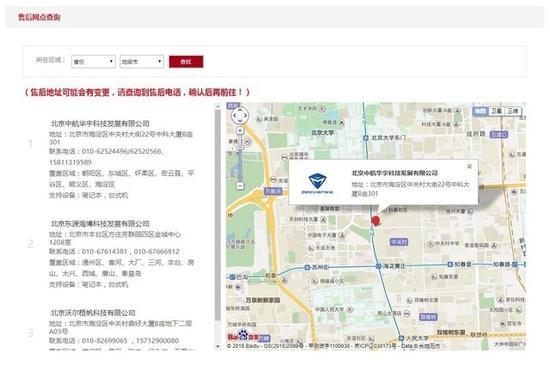550x365 pixels.
Task: Select 北京东源海博科技发展有限公司 in service list
Action: click(100, 223)
